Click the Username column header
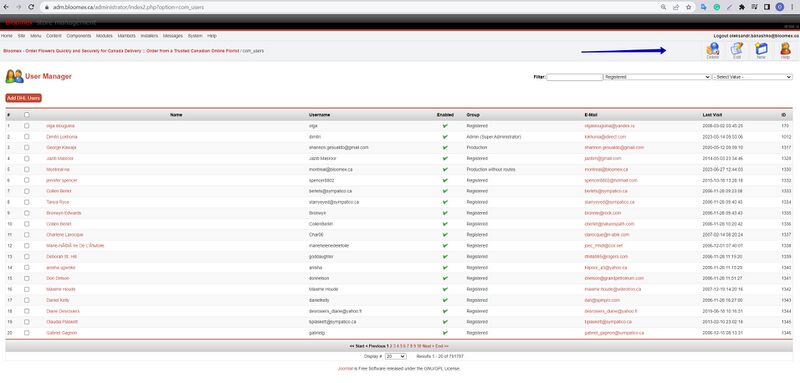 point(319,115)
